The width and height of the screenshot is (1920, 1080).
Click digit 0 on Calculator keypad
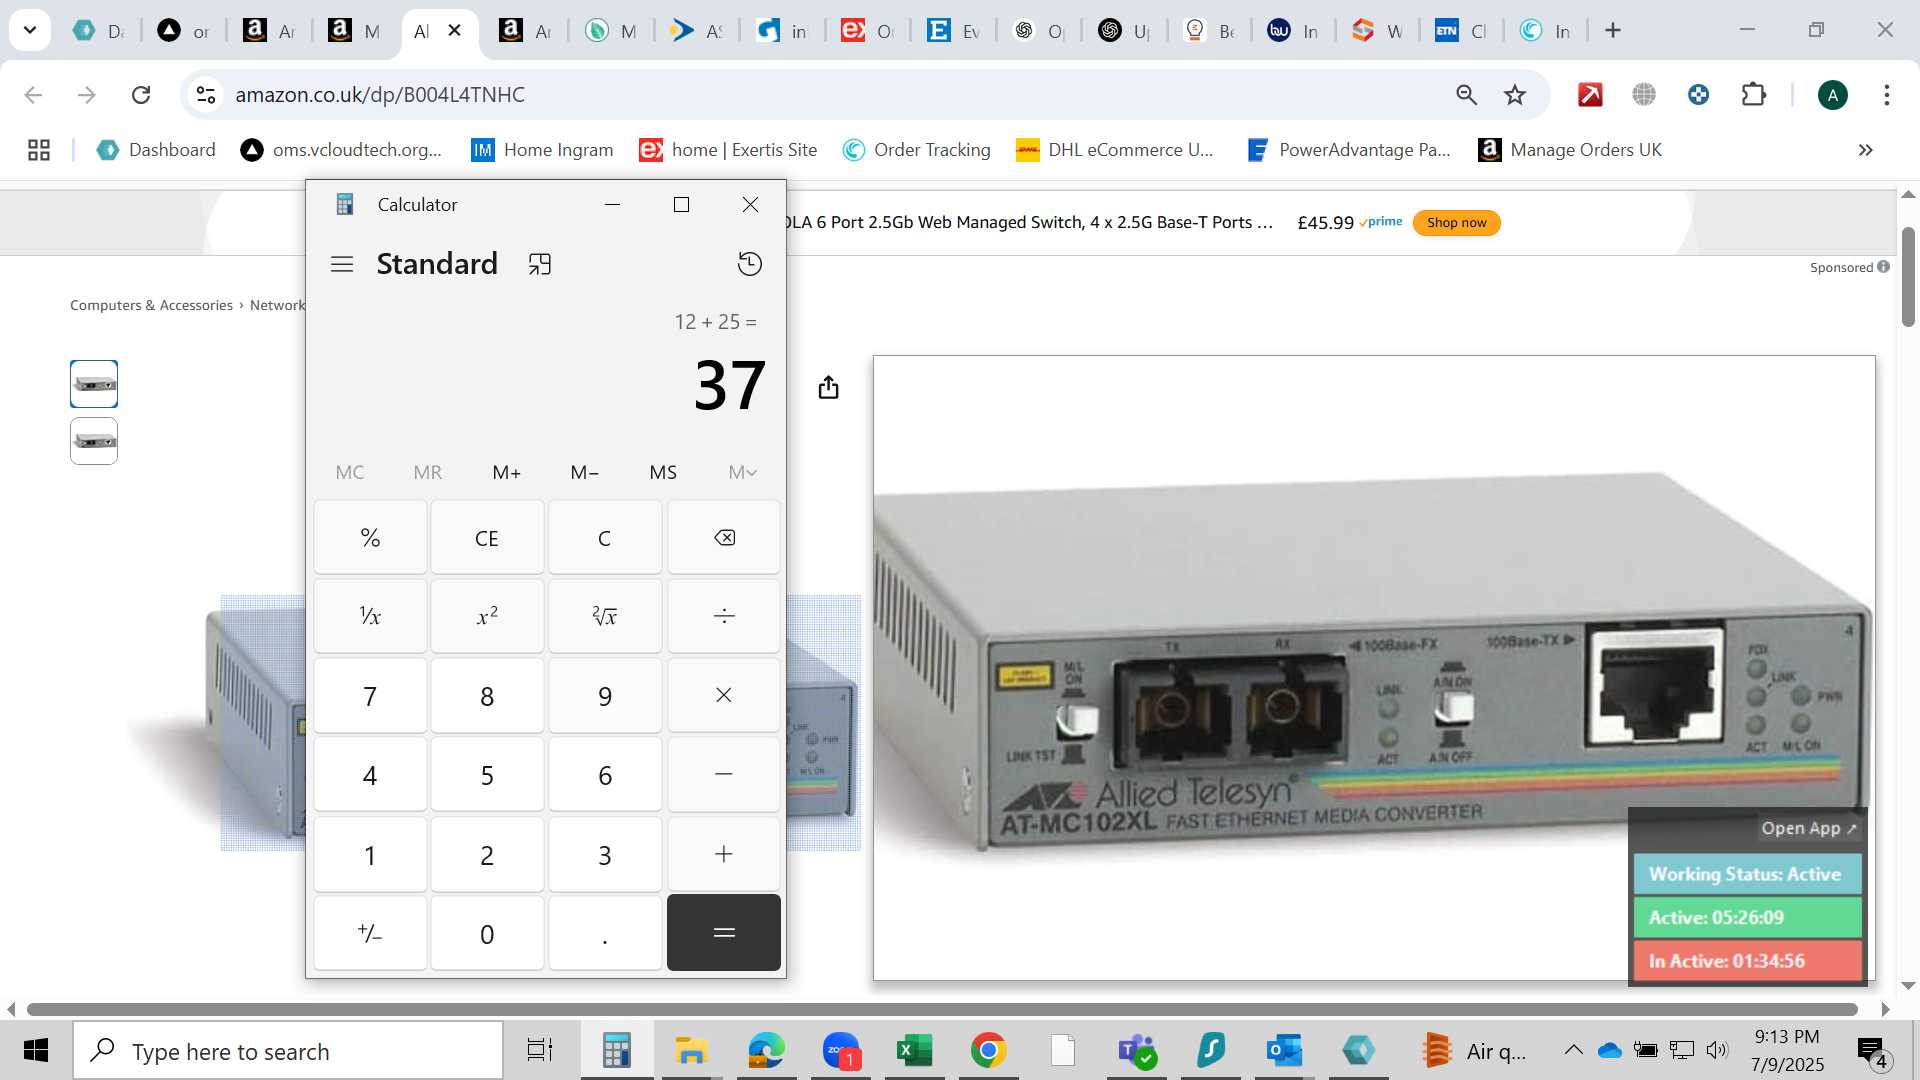point(487,933)
